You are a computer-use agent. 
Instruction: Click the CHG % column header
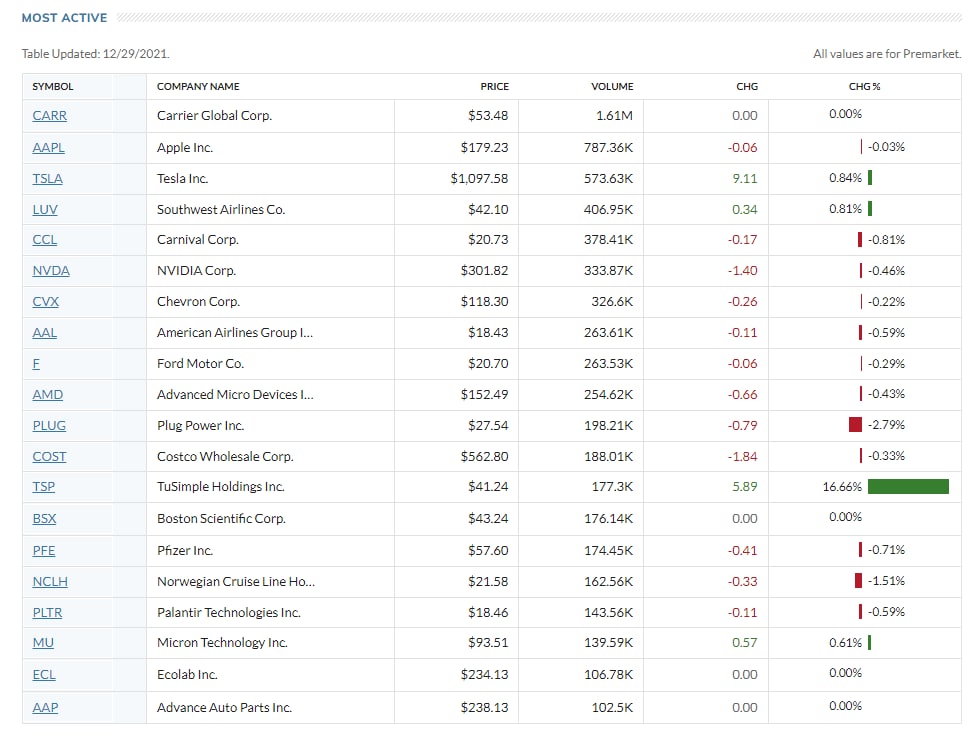click(x=864, y=87)
